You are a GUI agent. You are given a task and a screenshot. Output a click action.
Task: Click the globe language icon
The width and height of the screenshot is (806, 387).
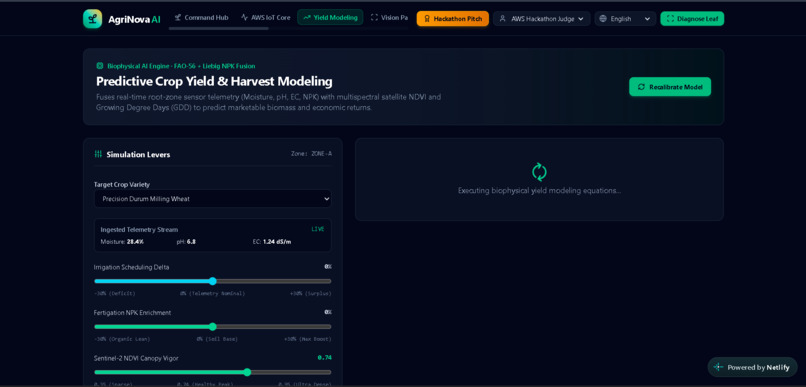(603, 19)
